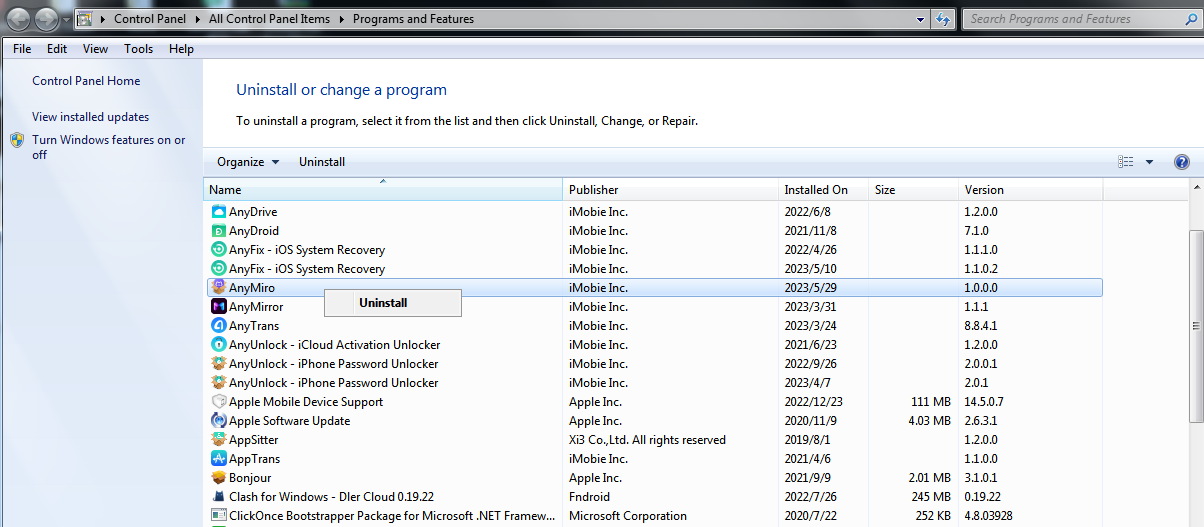This screenshot has width=1204, height=527.
Task: Expand the arrow after Control Panel breadcrumb
Action: [x=198, y=19]
